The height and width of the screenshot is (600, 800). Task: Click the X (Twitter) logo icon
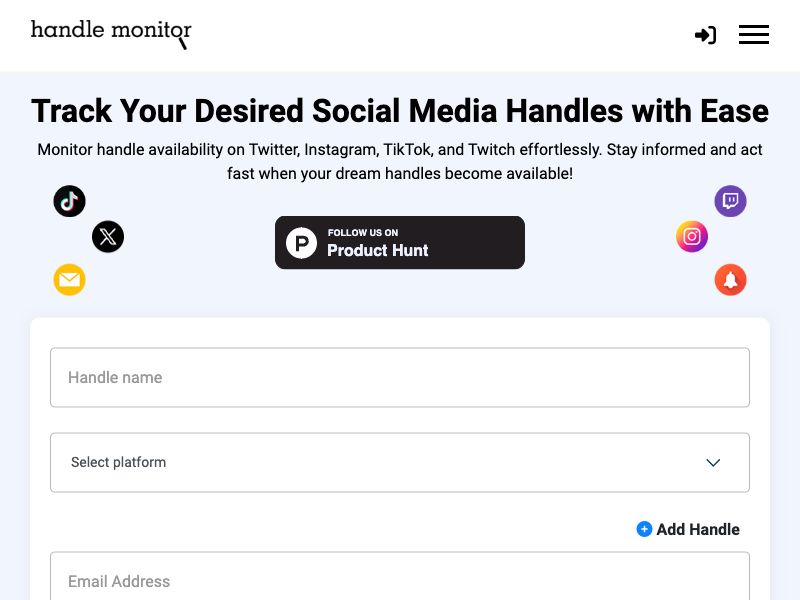(x=108, y=237)
